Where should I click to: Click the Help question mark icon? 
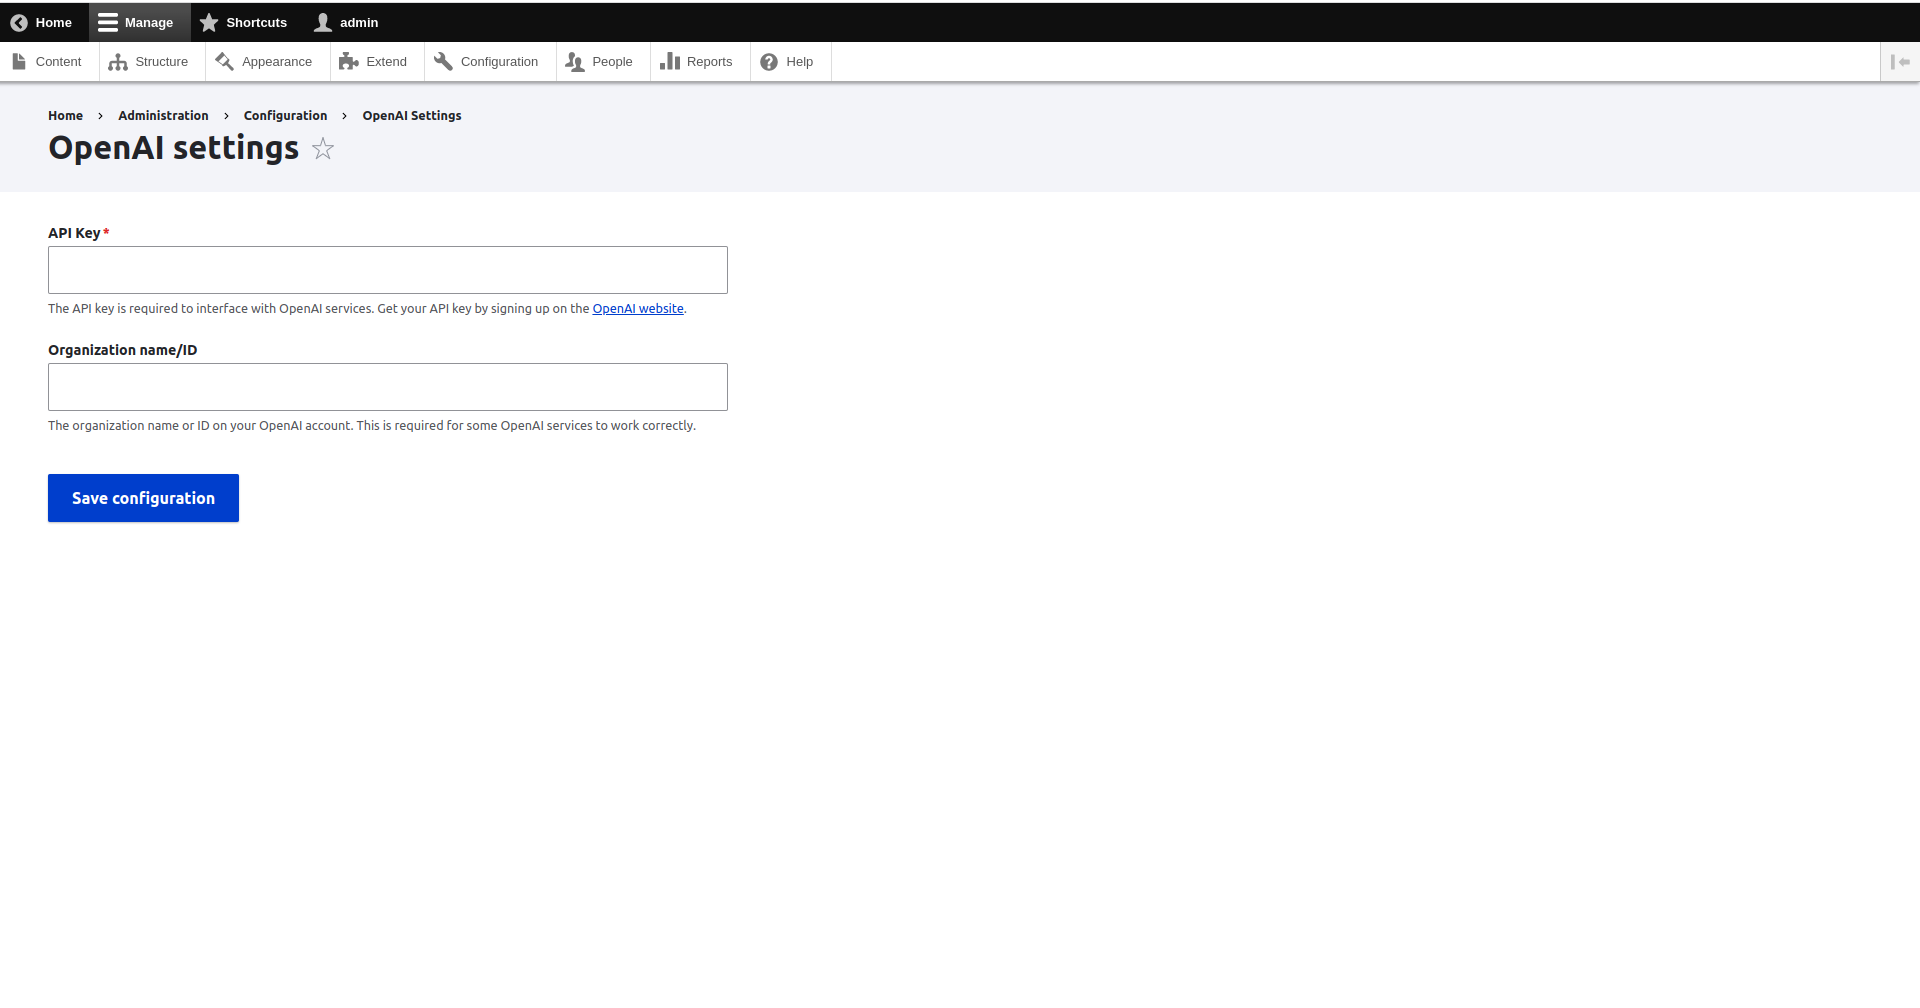pos(769,62)
